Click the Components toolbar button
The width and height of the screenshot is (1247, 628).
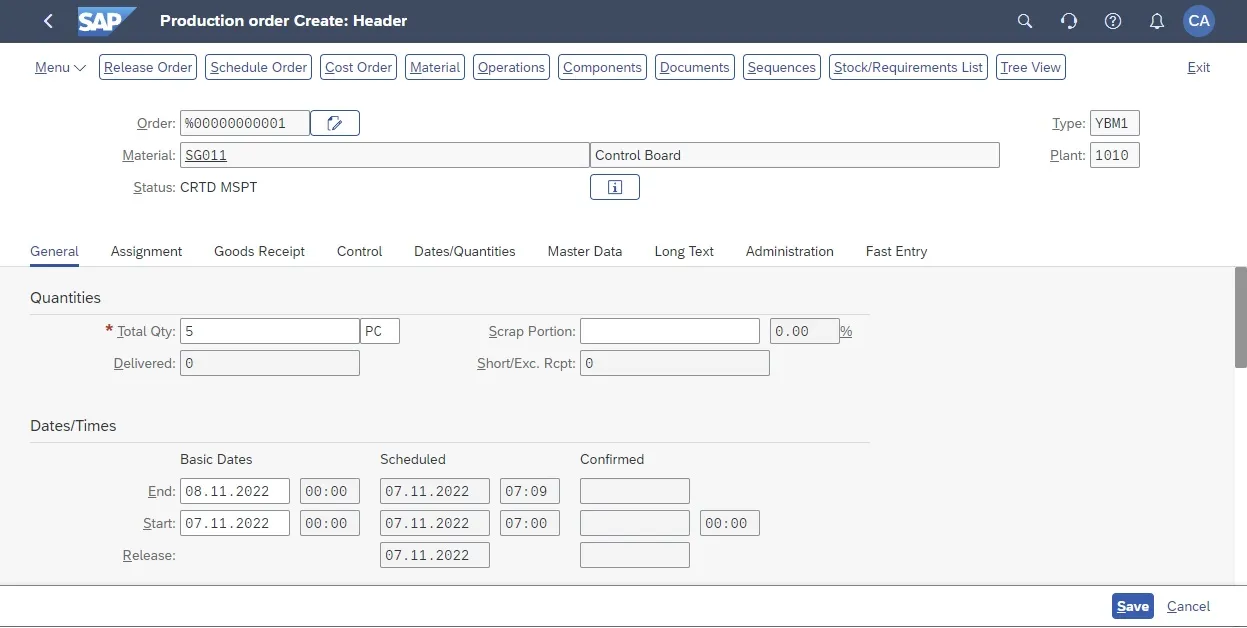(602, 67)
